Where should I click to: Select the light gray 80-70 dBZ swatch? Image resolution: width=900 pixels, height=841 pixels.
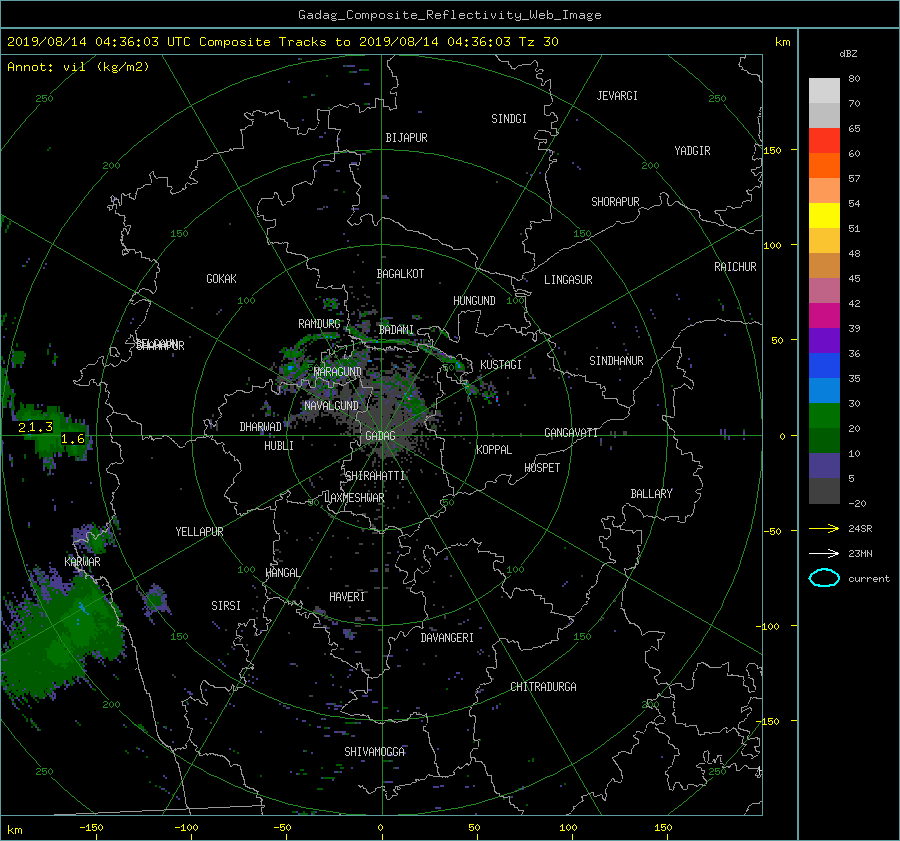coord(824,91)
